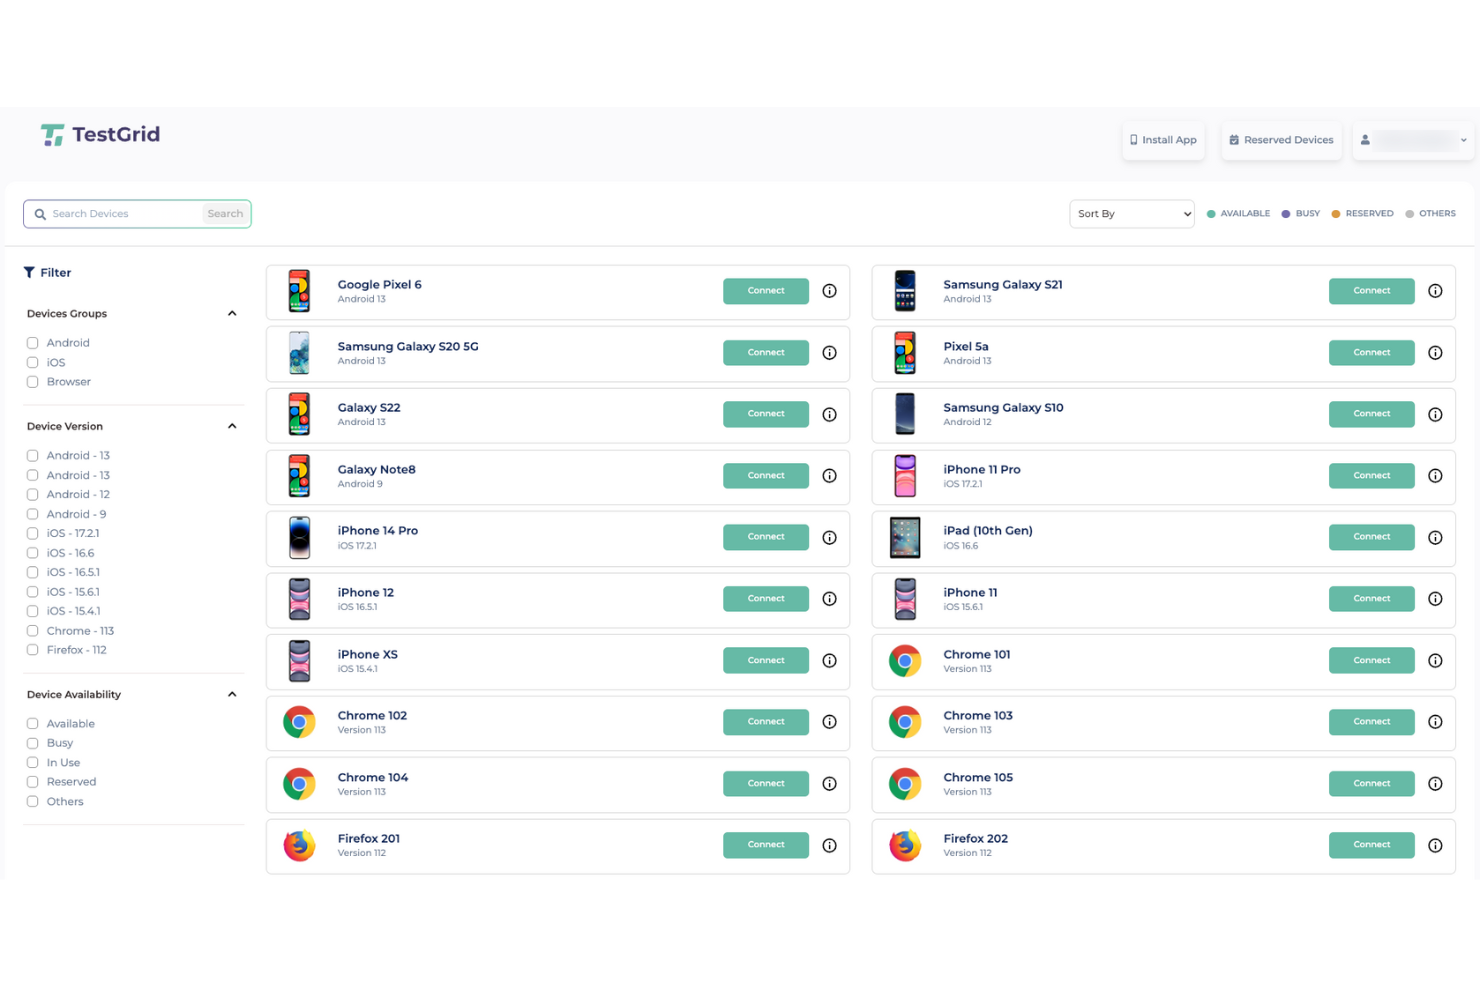Tick the iOS - 16.6 version checkbox
Image resolution: width=1480 pixels, height=987 pixels.
(x=32, y=553)
